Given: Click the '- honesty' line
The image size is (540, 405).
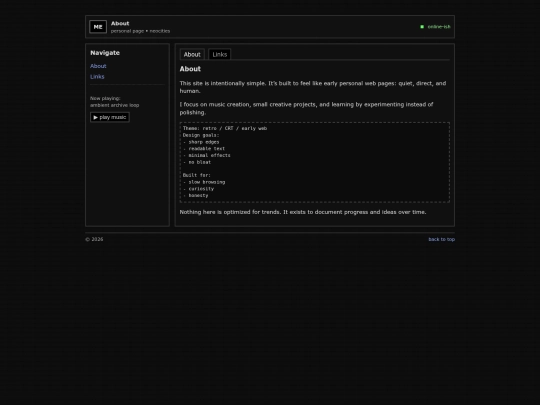Looking at the screenshot, I should (195, 195).
